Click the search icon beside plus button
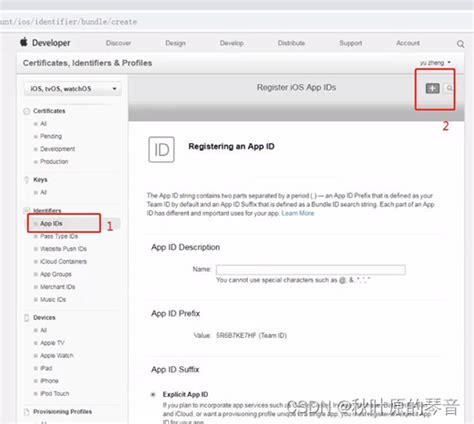The width and height of the screenshot is (474, 424). click(449, 88)
